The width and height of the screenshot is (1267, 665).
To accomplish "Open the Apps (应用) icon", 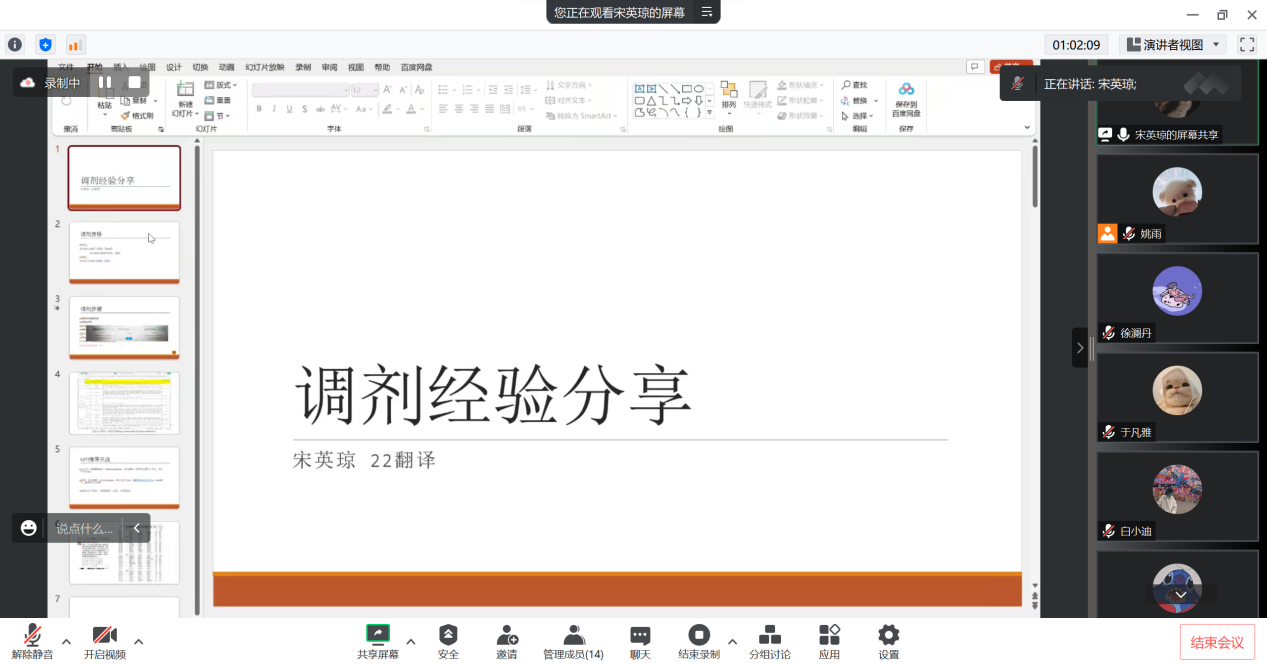I will (829, 635).
